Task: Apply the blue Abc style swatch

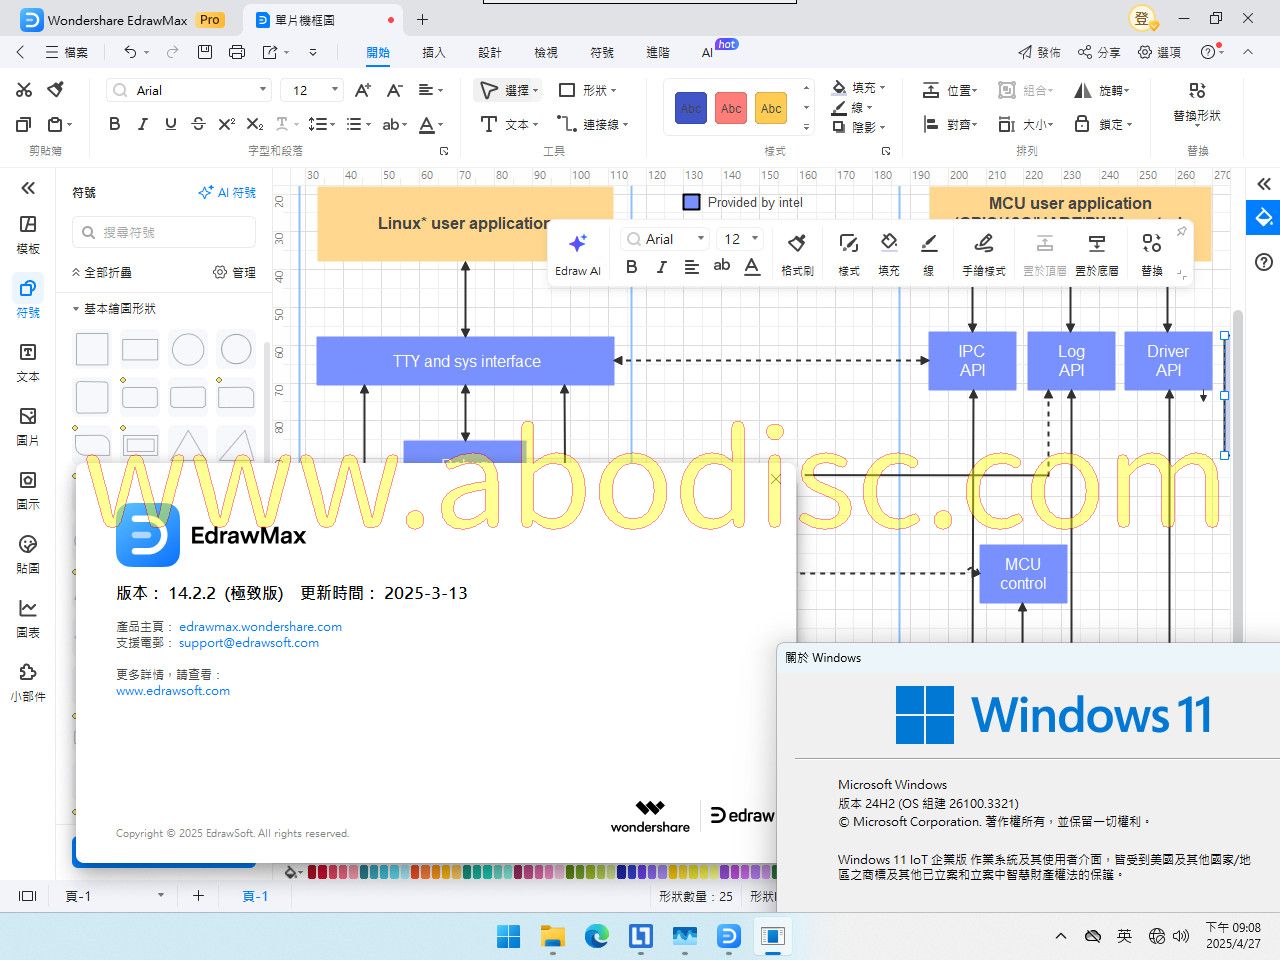Action: click(x=691, y=108)
